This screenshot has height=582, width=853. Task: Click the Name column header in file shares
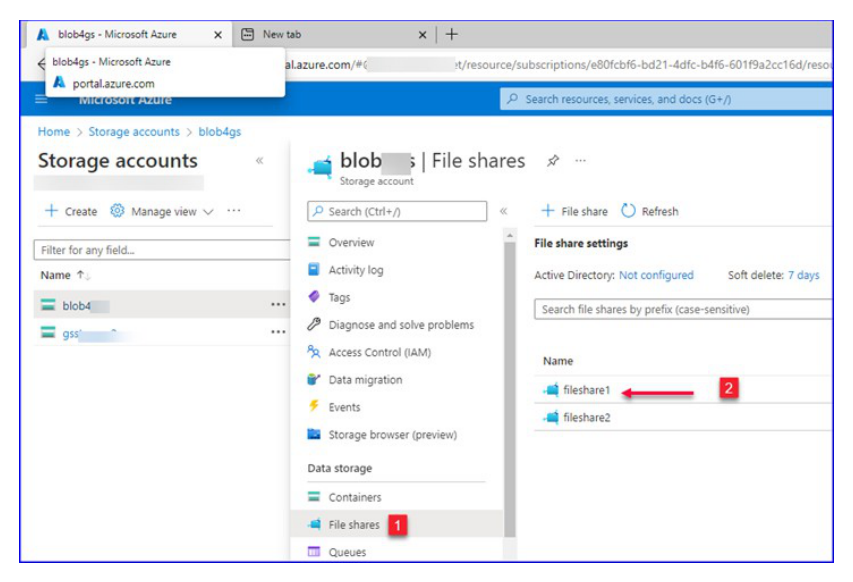558,361
